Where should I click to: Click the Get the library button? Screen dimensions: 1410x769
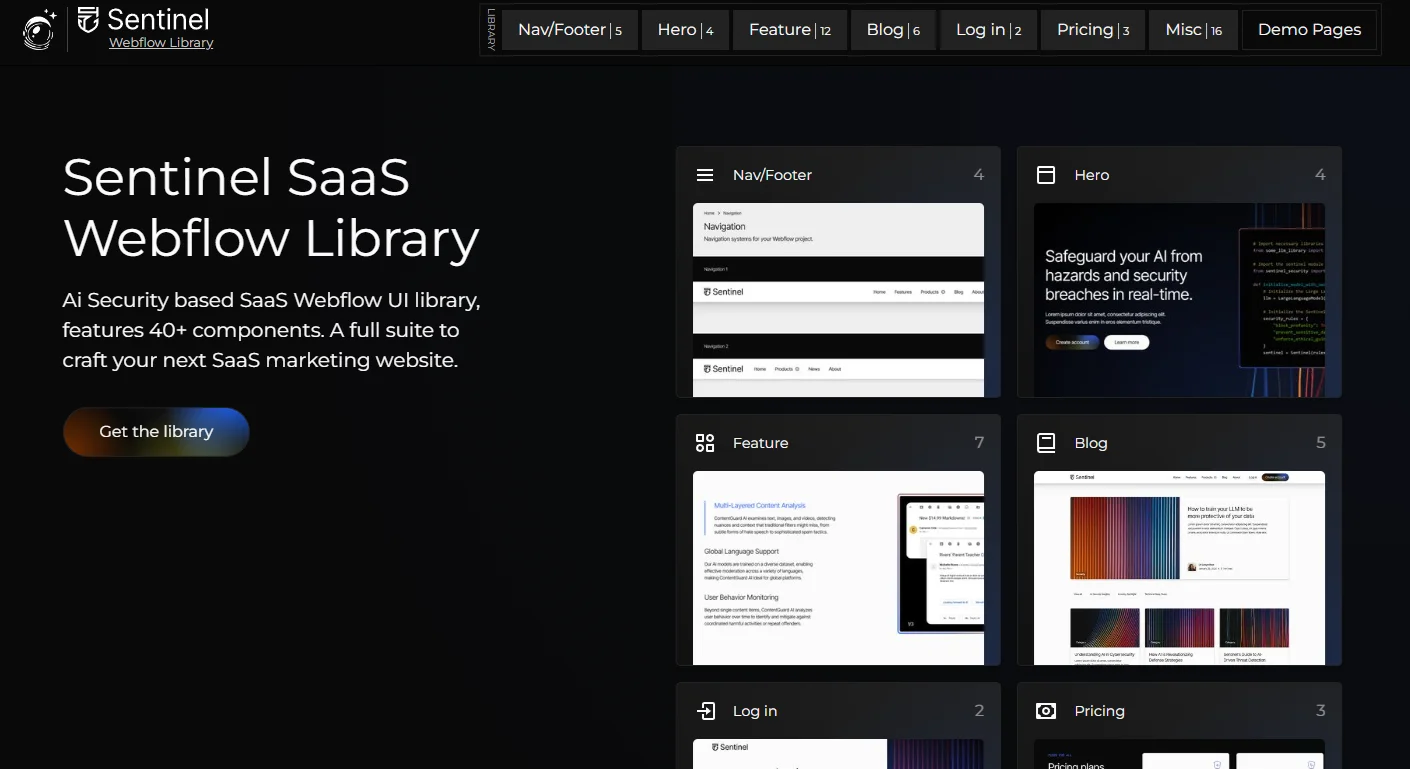click(156, 432)
